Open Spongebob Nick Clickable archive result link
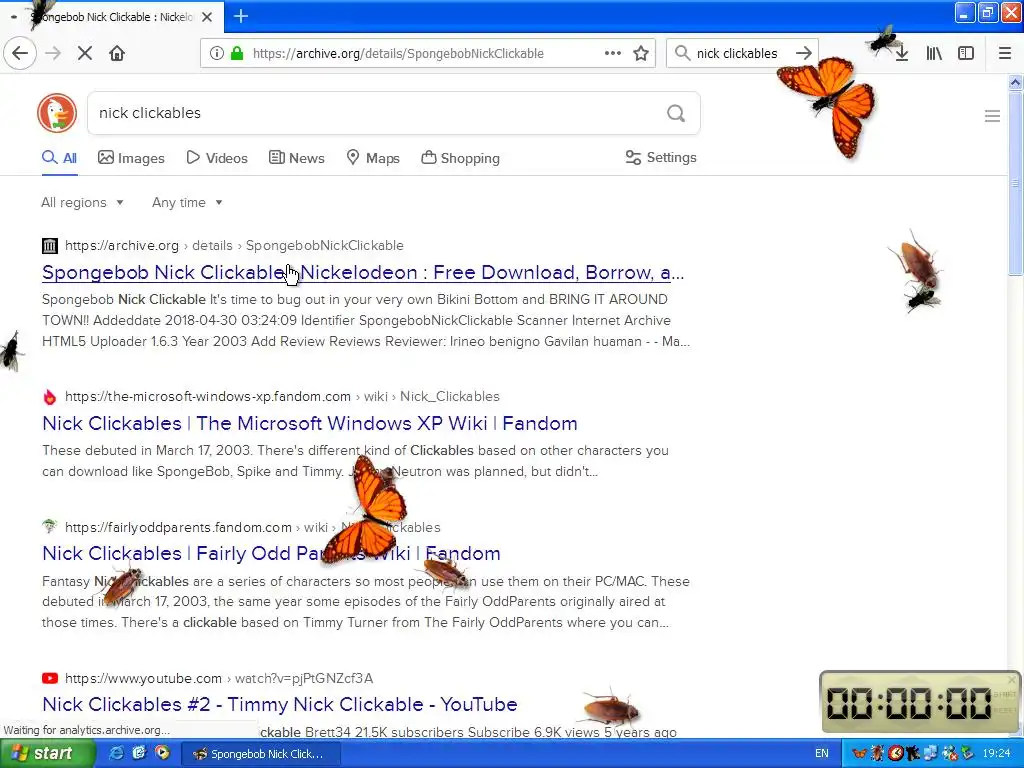This screenshot has height=768, width=1024. click(363, 272)
